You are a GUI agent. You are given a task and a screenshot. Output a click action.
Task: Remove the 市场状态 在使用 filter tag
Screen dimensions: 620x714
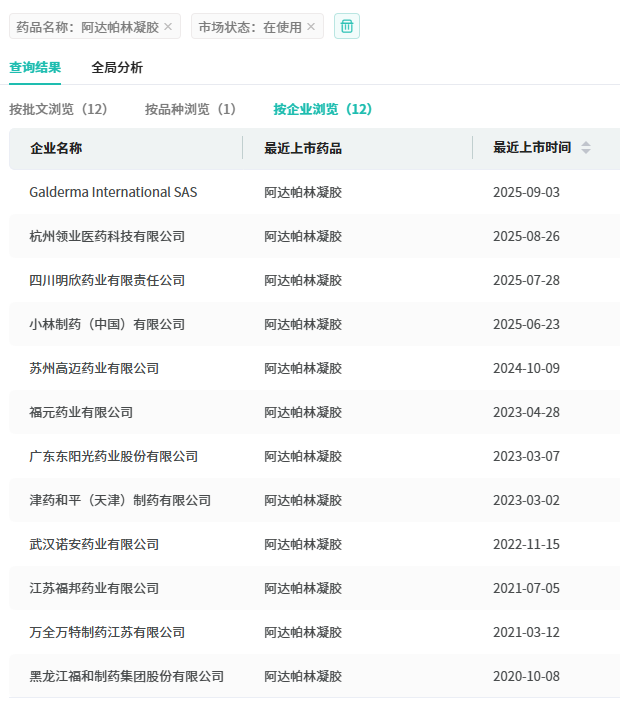click(311, 27)
